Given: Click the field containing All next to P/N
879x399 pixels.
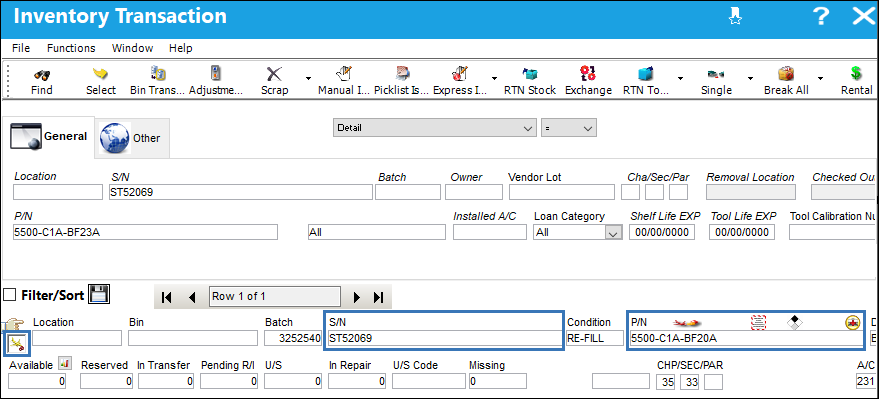Looking at the screenshot, I should (x=377, y=232).
